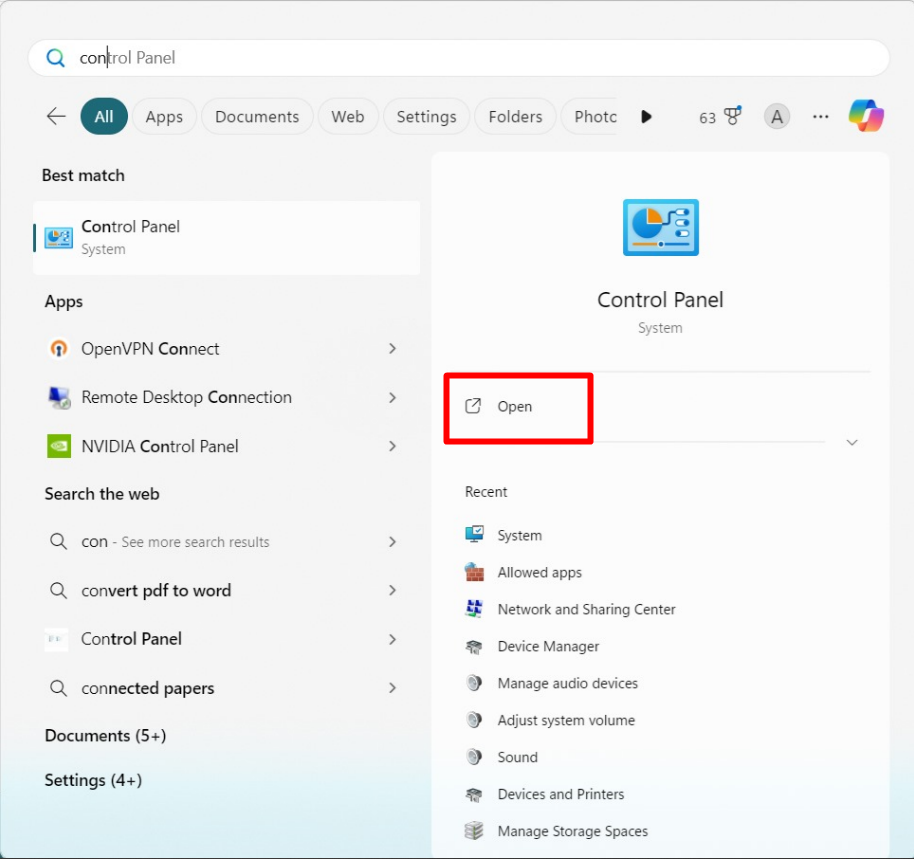
Task: Expand the 'connected papers' chevron
Action: 392,688
